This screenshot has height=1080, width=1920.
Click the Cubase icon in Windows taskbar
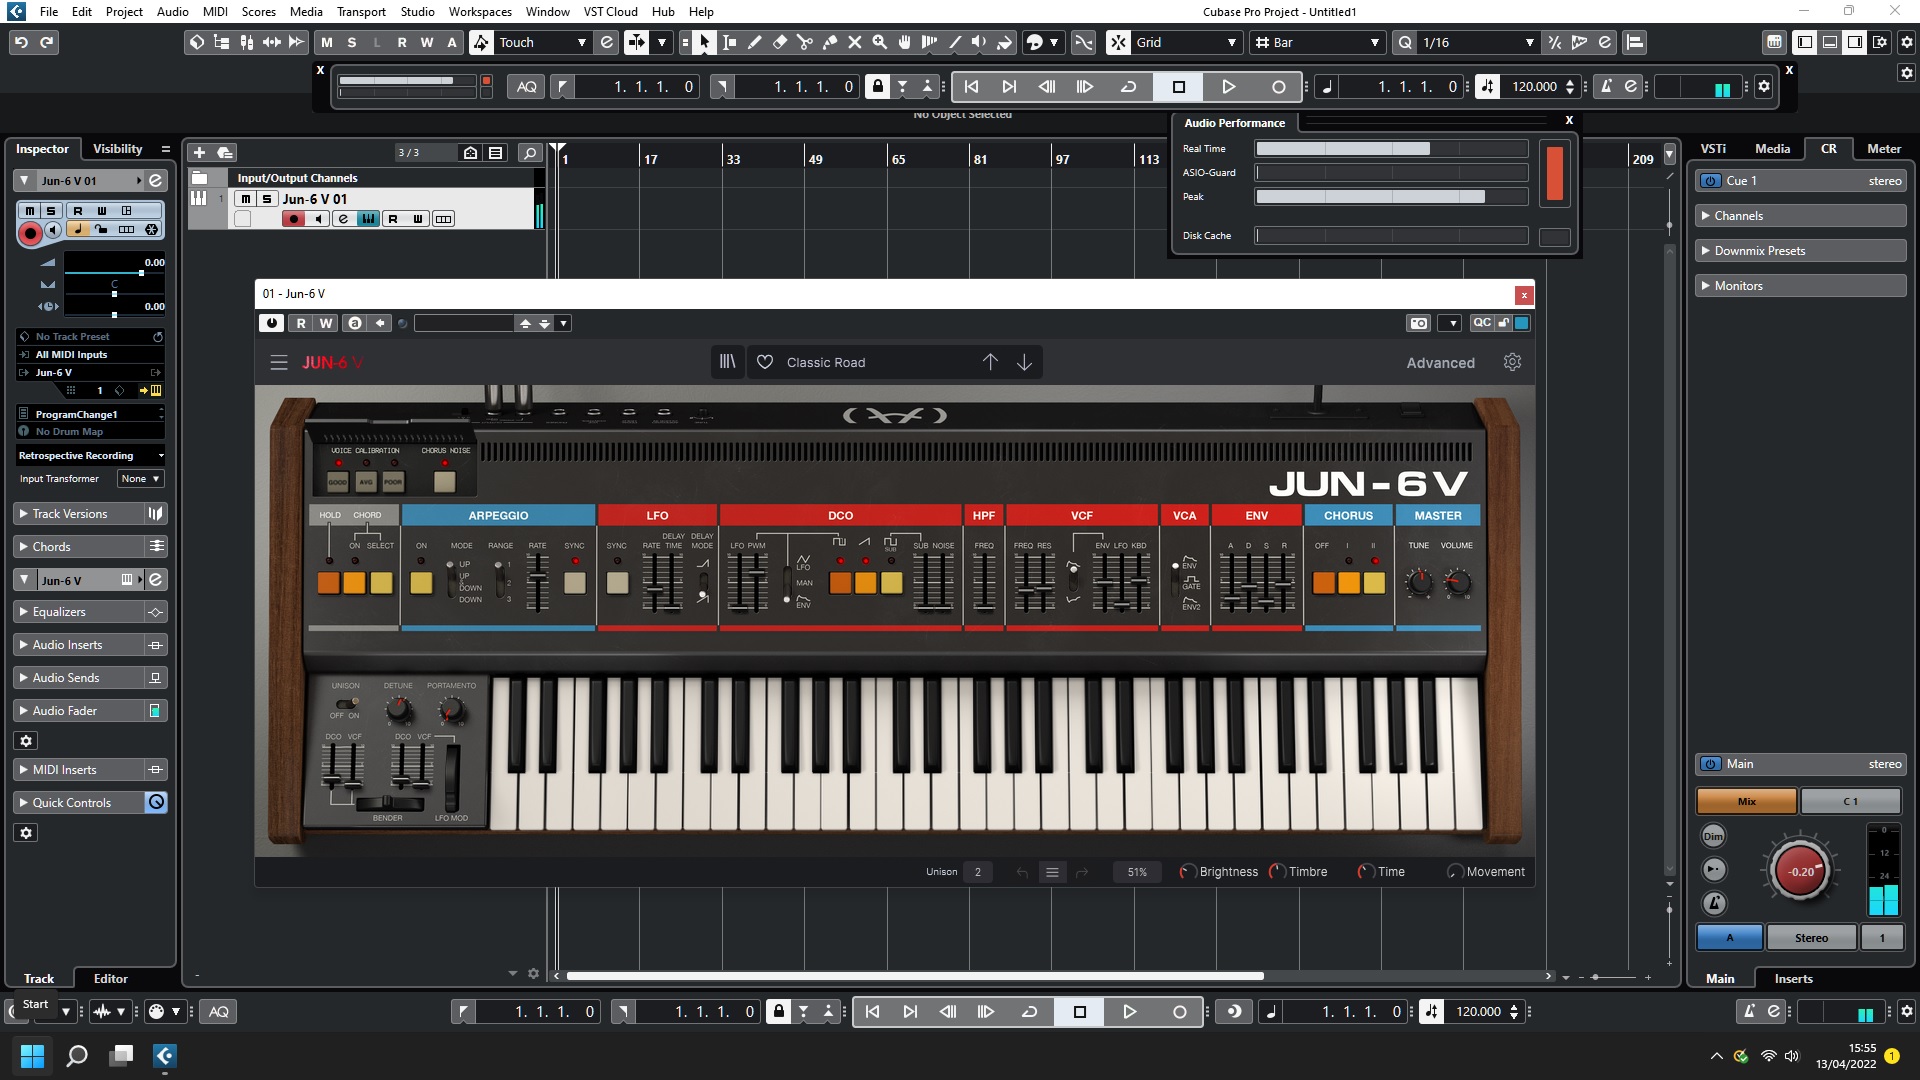165,1055
